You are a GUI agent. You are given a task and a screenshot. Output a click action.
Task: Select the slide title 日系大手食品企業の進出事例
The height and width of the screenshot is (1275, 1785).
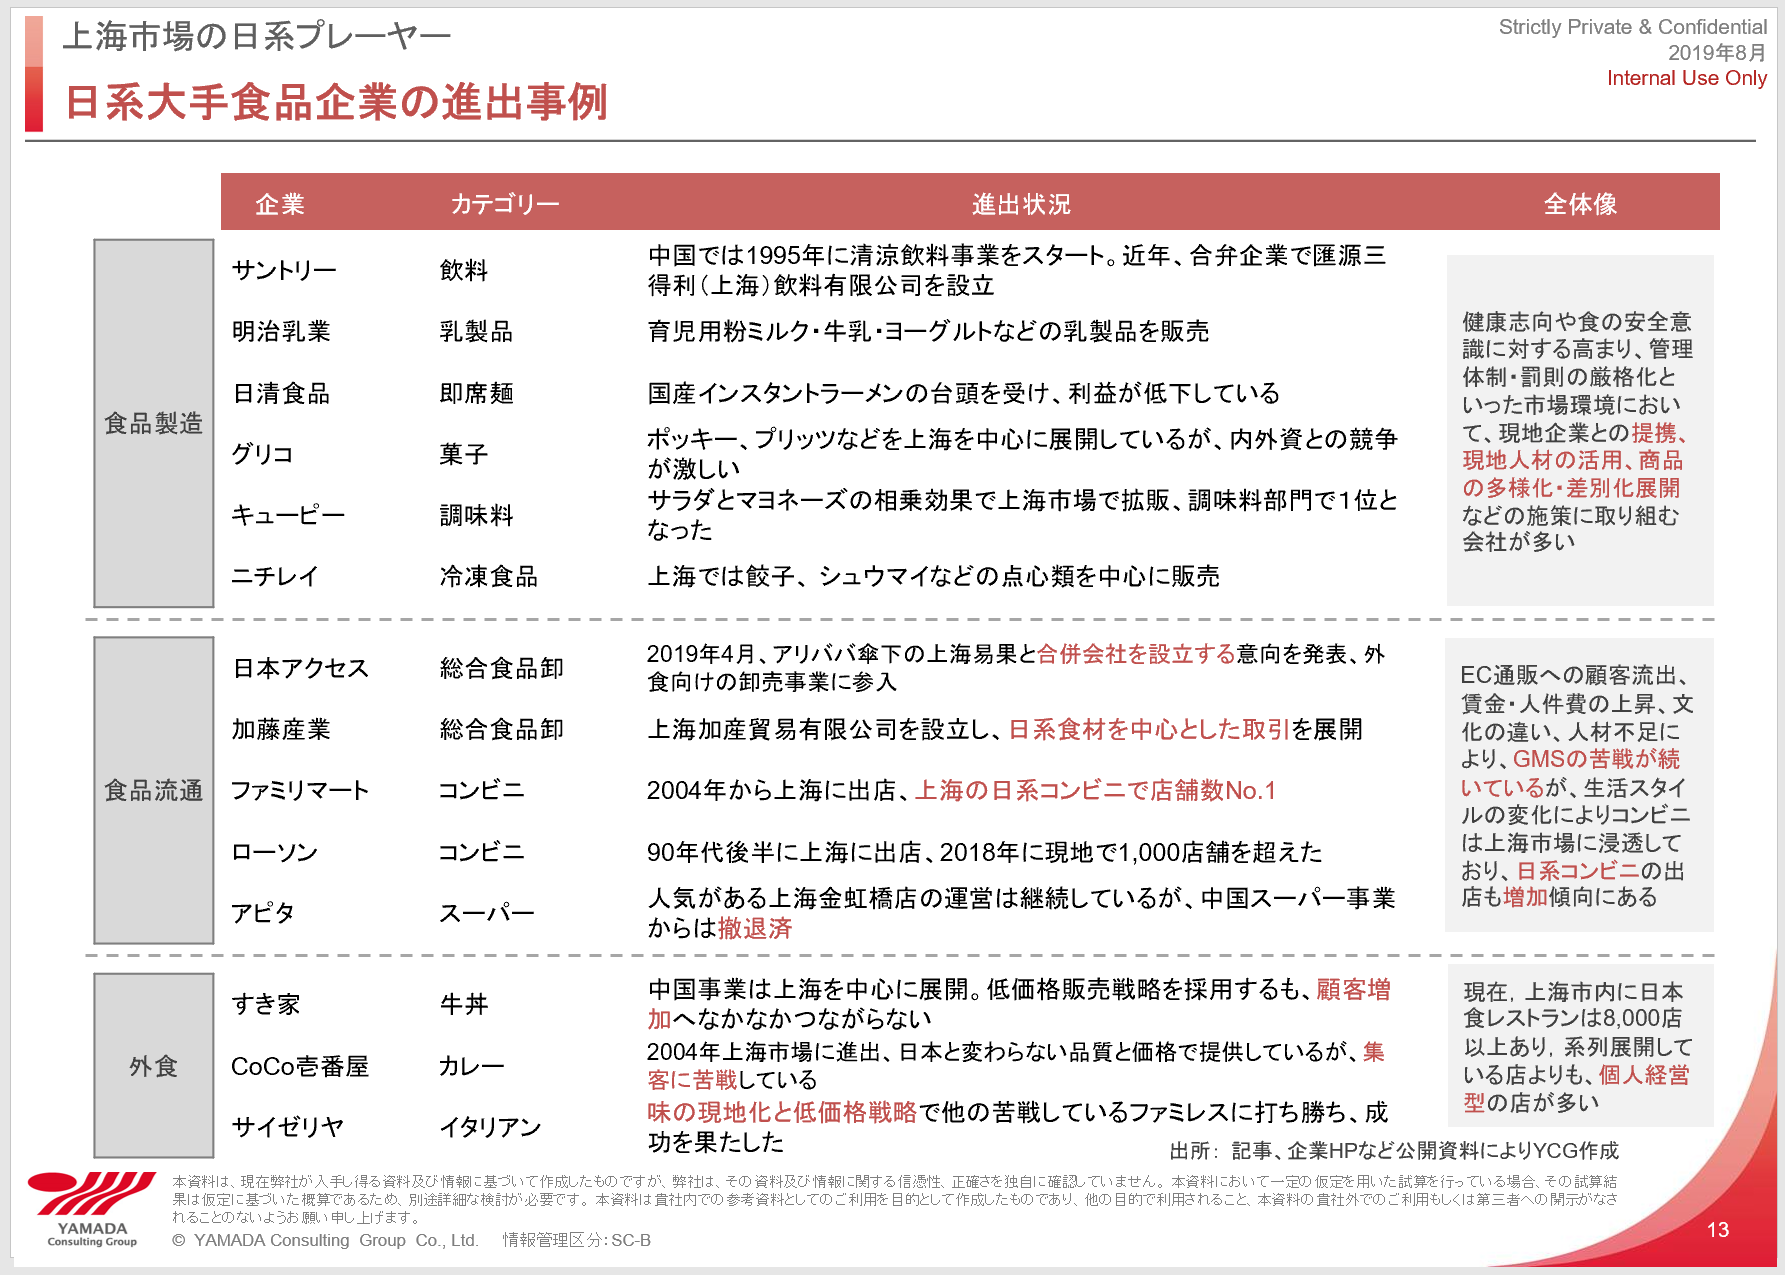click(336, 102)
